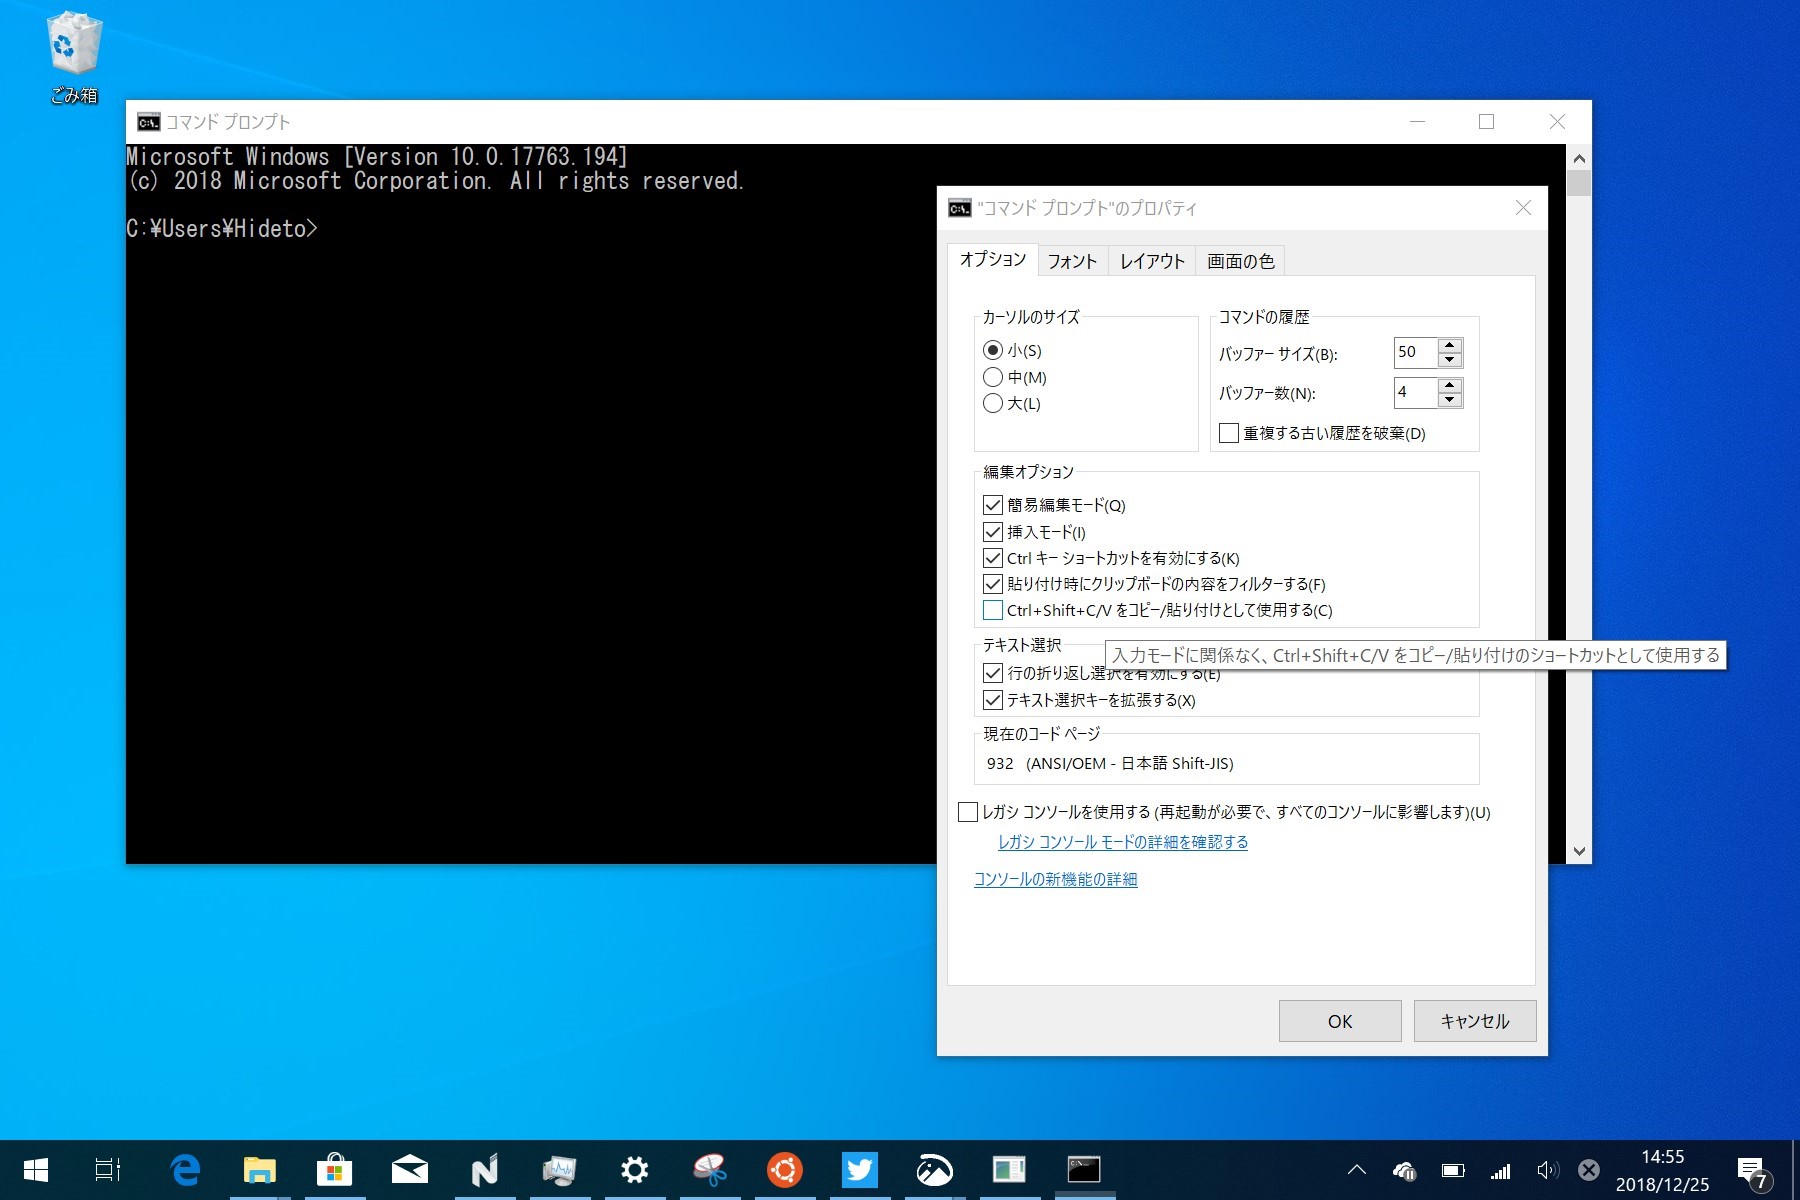Decrease バッファー数 with the down arrow
Viewport: 1800px width, 1200px height.
[x=1450, y=399]
